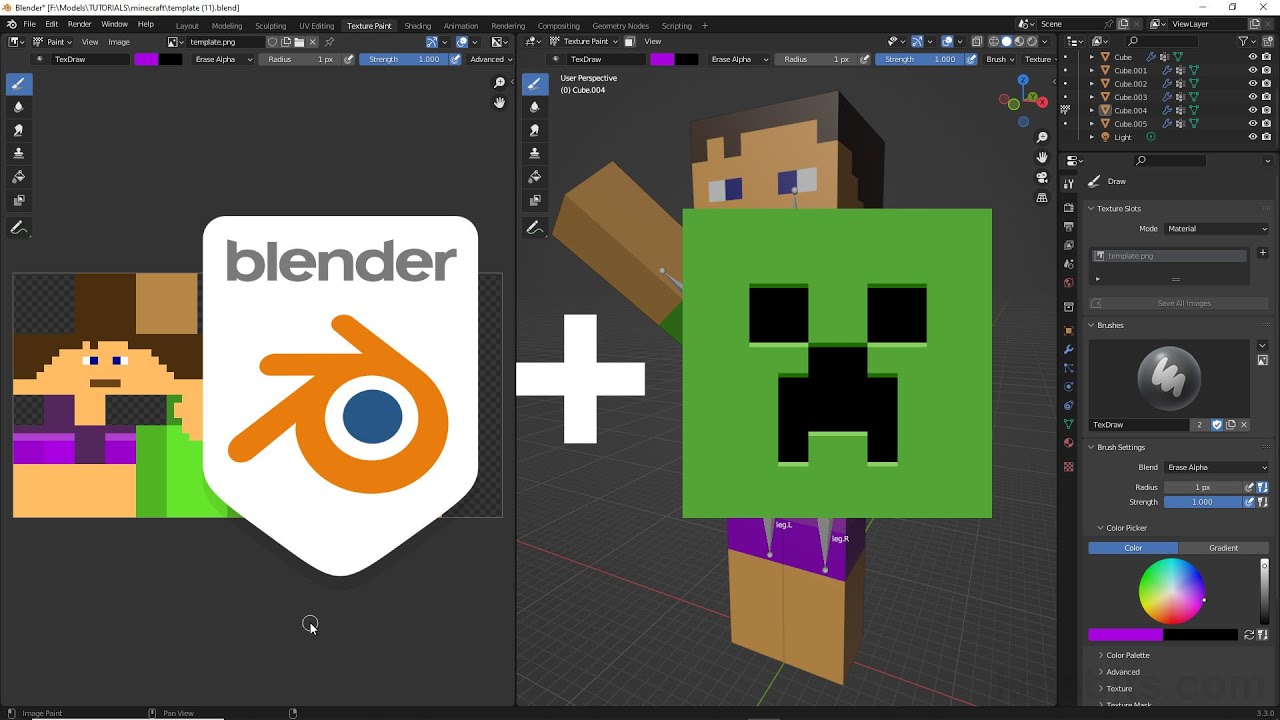This screenshot has height=720, width=1280.
Task: Select the Clone tool in 3D viewport toolbar
Action: [534, 153]
